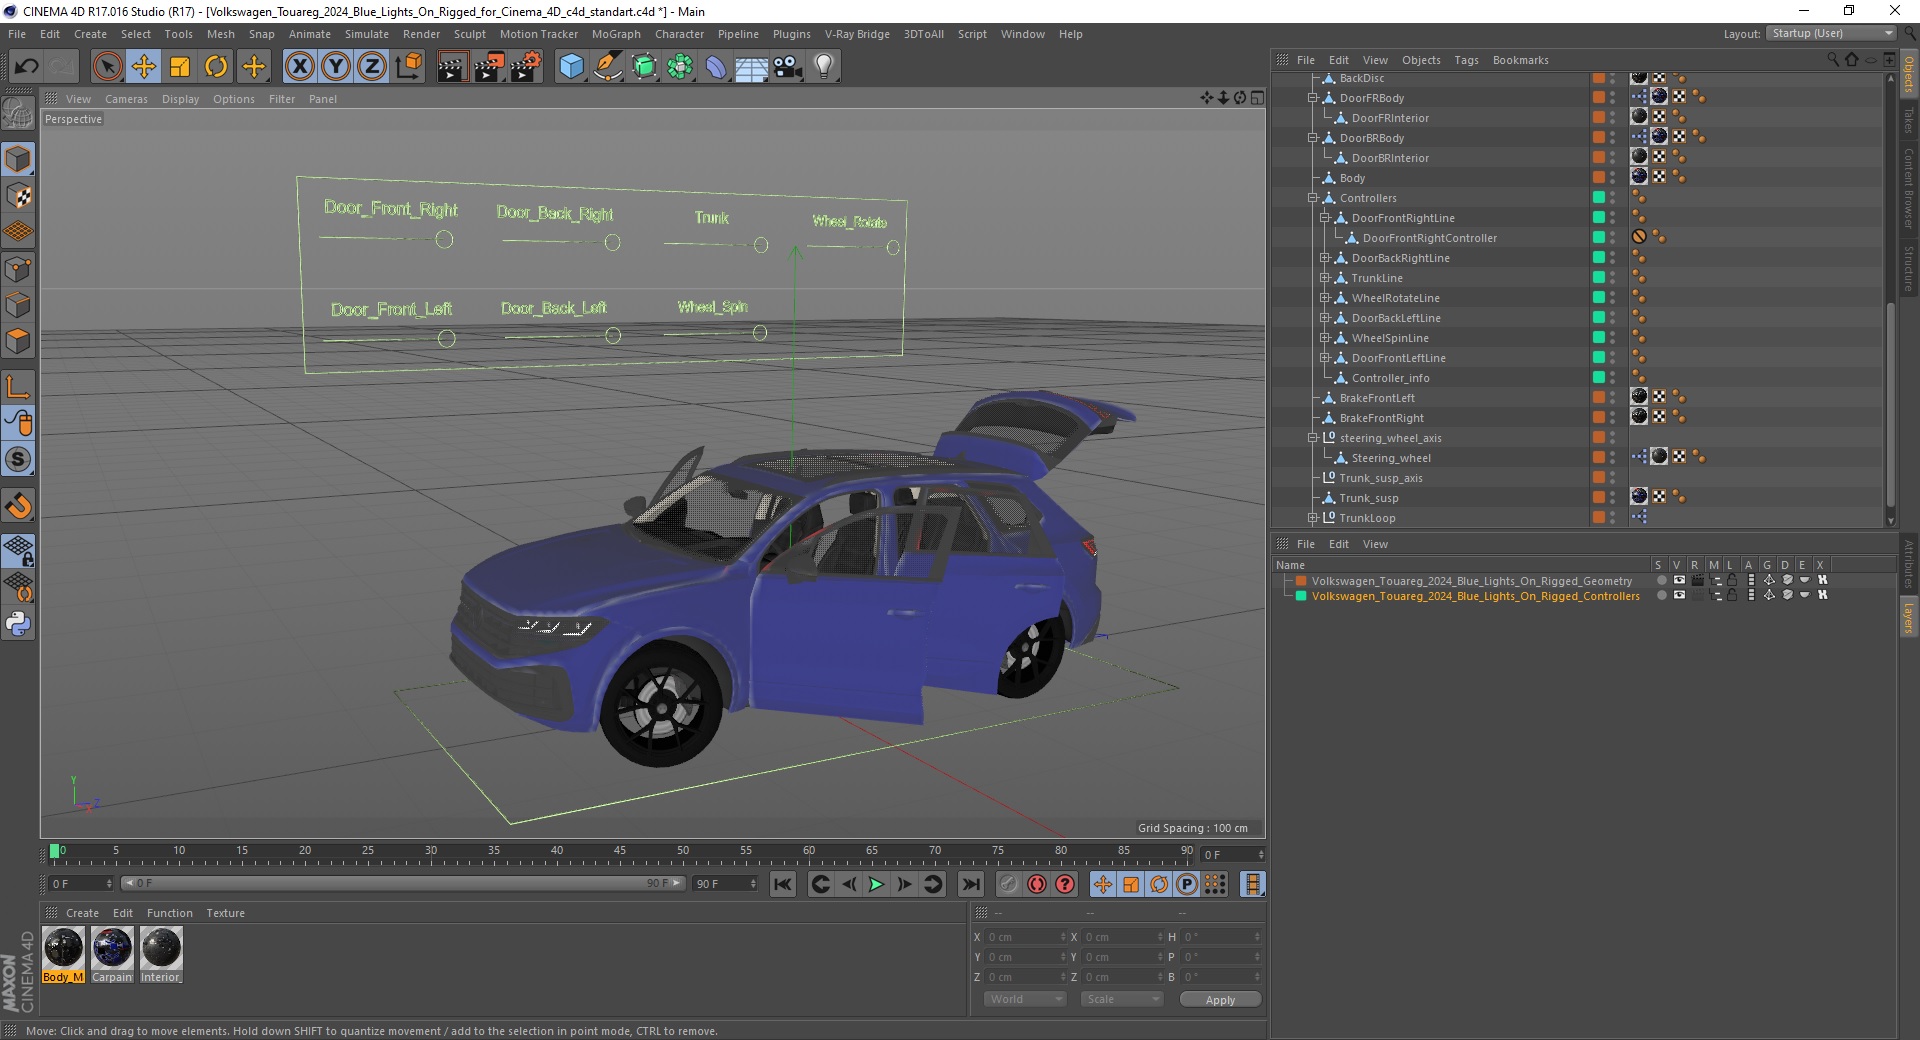Viewport: 1920px width, 1040px height.
Task: Open Object Manager Tags menu
Action: pyautogui.click(x=1466, y=60)
